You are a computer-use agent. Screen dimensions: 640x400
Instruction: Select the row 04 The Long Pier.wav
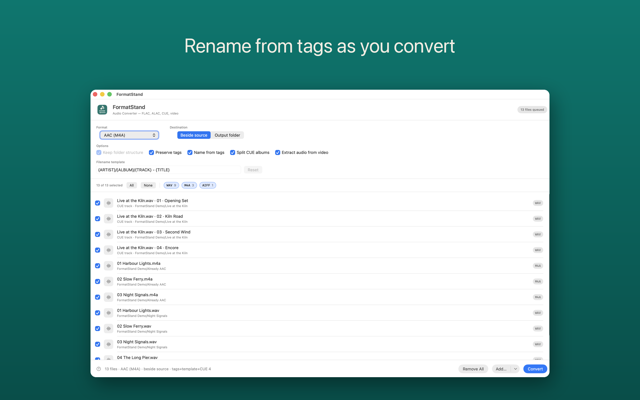pyautogui.click(x=320, y=358)
